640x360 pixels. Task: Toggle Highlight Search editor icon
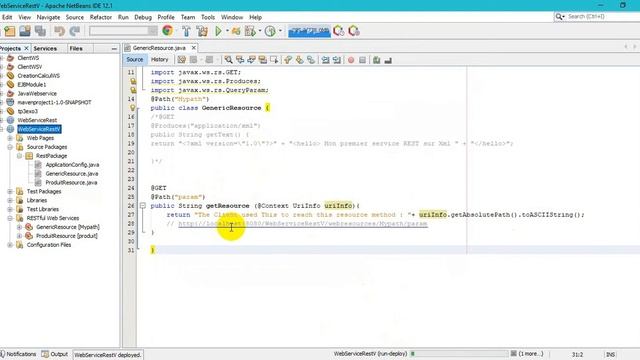click(263, 60)
